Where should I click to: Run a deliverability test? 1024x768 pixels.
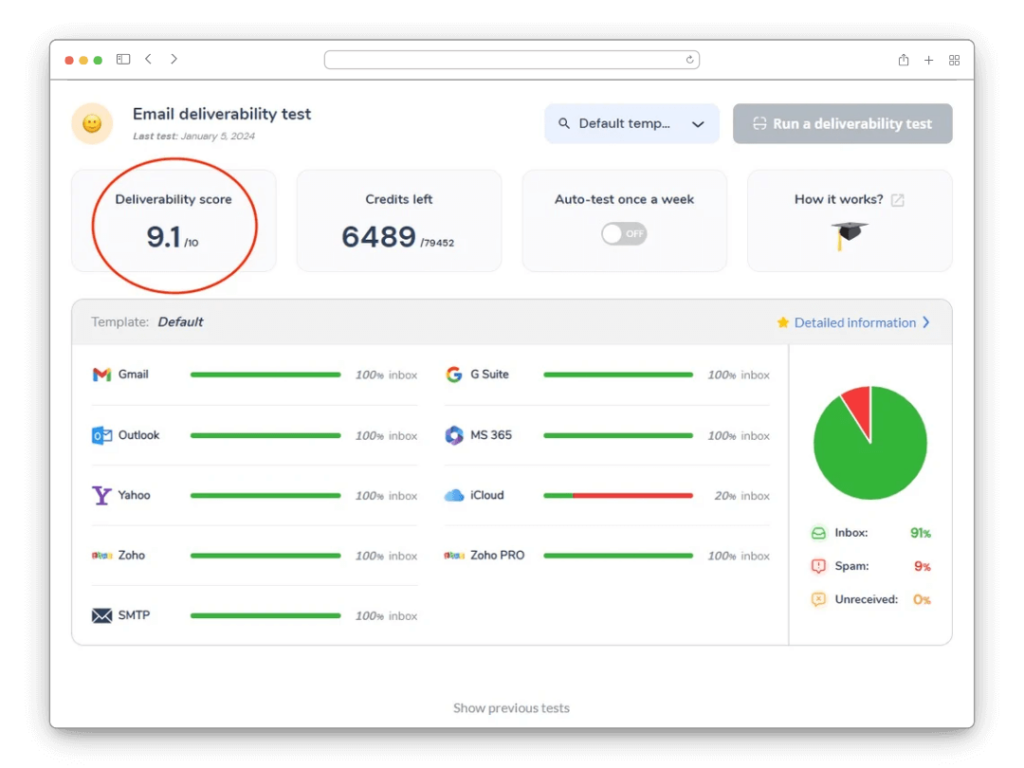[x=842, y=123]
